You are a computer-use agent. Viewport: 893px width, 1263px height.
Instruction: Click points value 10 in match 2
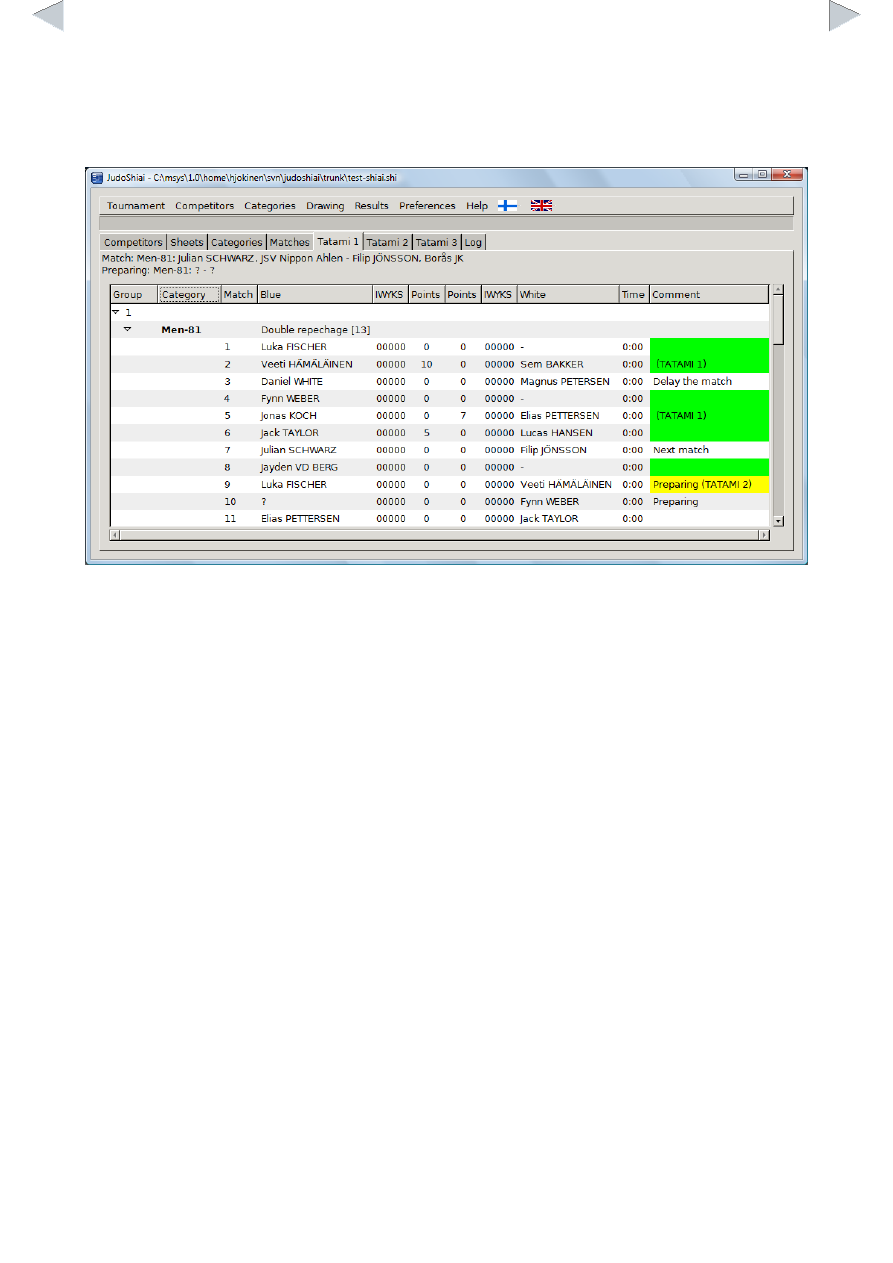tap(426, 364)
